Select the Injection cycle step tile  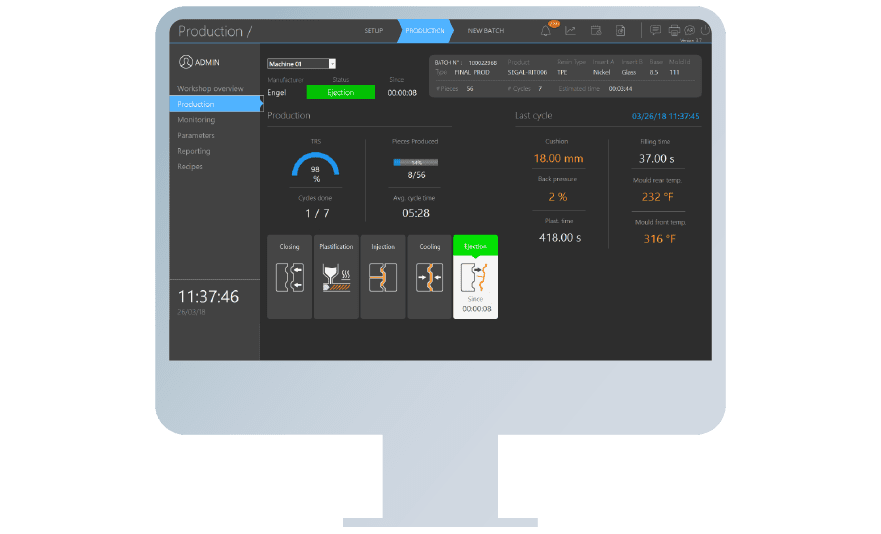pos(383,277)
